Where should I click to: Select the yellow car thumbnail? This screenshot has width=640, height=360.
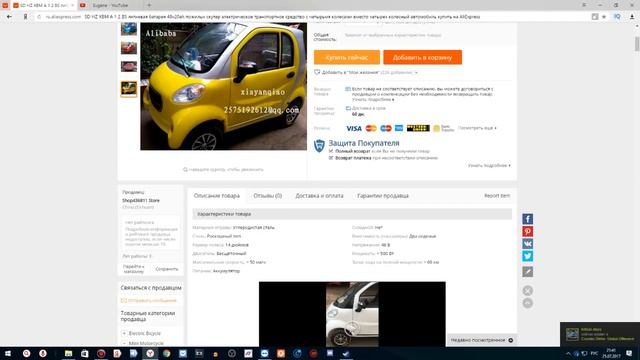[129, 88]
